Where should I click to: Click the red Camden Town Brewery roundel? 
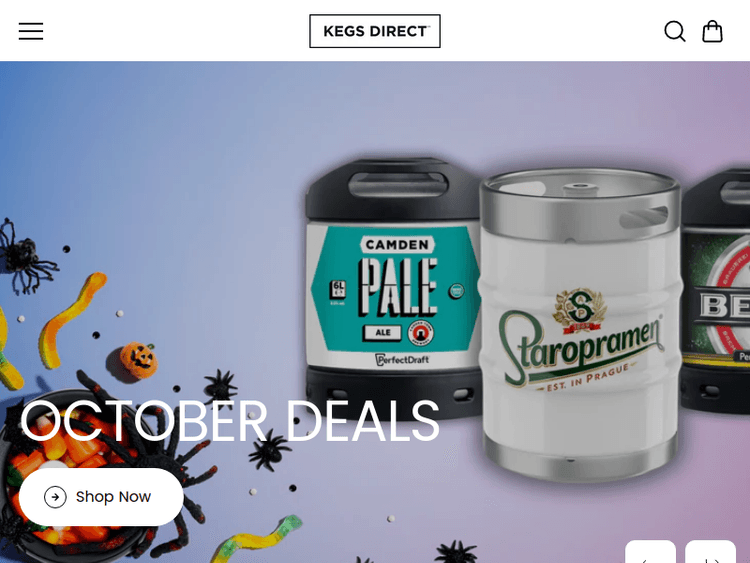tap(420, 333)
